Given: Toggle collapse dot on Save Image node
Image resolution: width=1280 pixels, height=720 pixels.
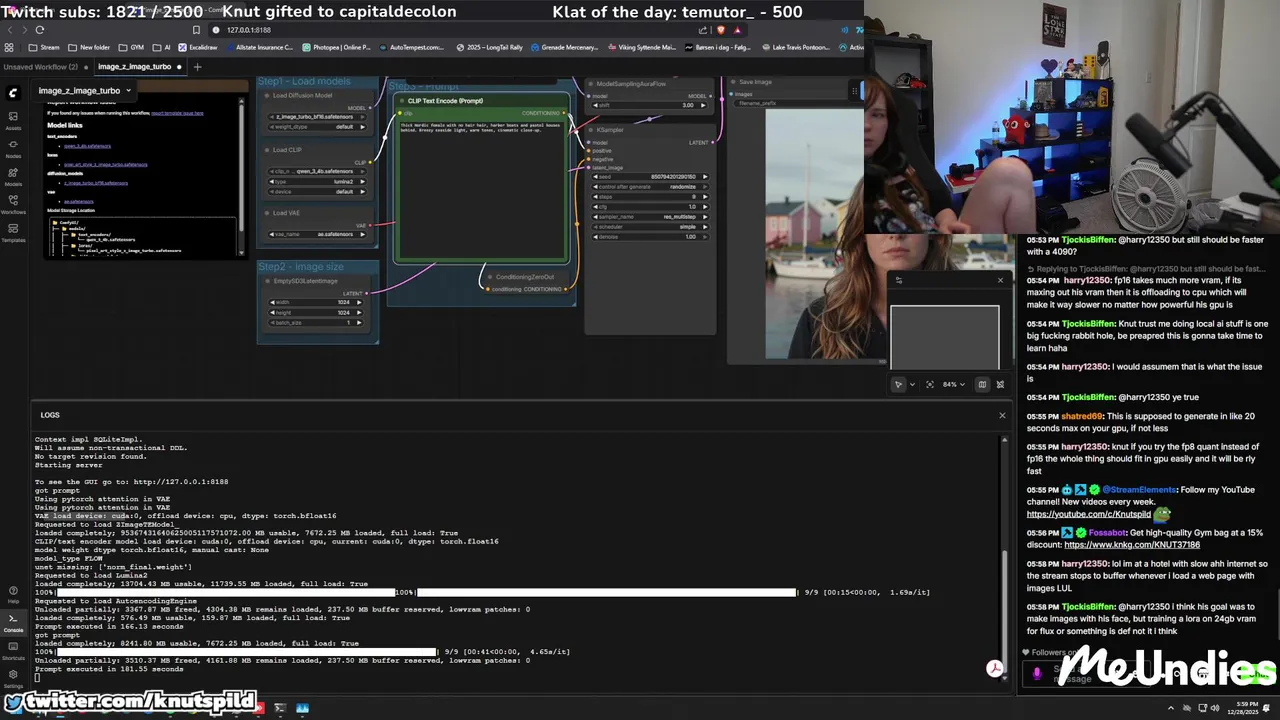Looking at the screenshot, I should pos(733,82).
